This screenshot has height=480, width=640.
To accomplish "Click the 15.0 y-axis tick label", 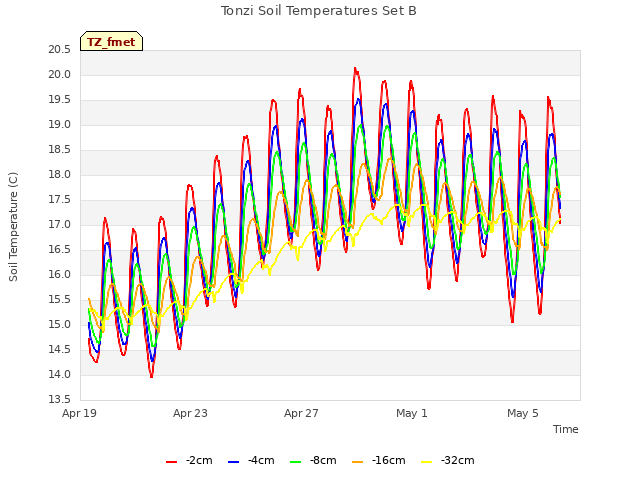I will (60, 324).
